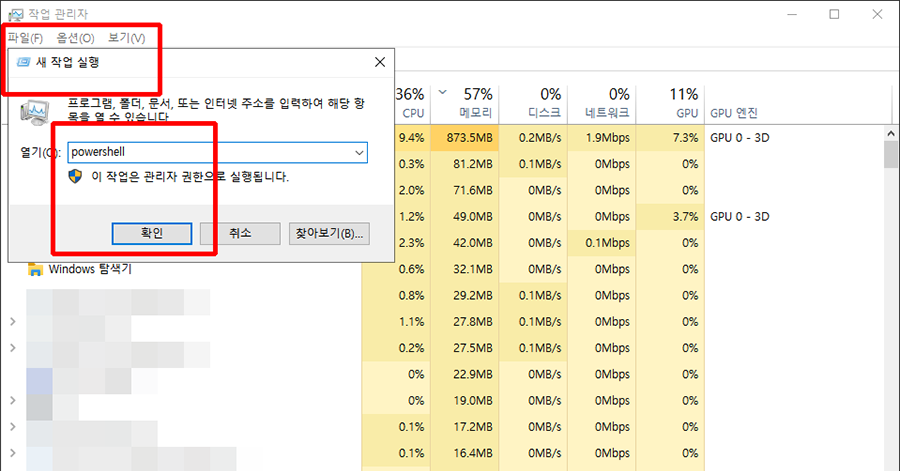This screenshot has height=471, width=900.
Task: Click the 찾아보기(B)... browse button
Action: pyautogui.click(x=329, y=233)
